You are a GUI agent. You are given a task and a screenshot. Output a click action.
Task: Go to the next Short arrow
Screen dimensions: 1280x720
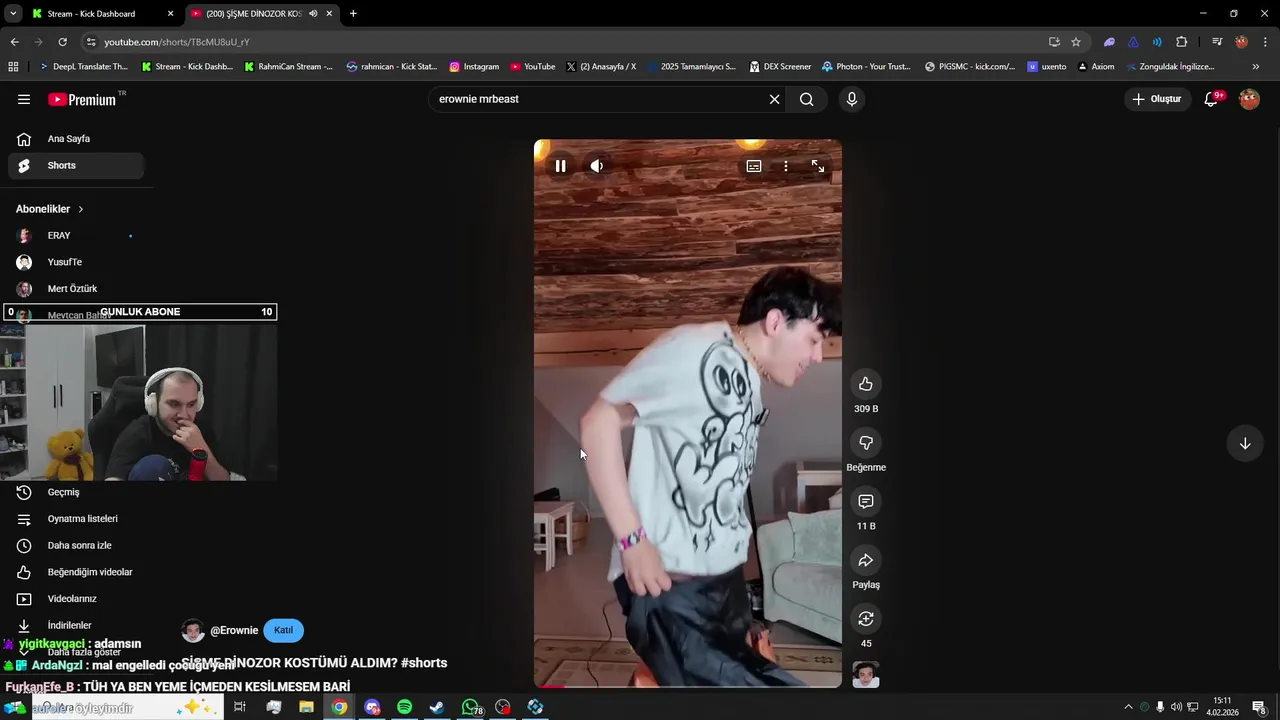(1245, 443)
